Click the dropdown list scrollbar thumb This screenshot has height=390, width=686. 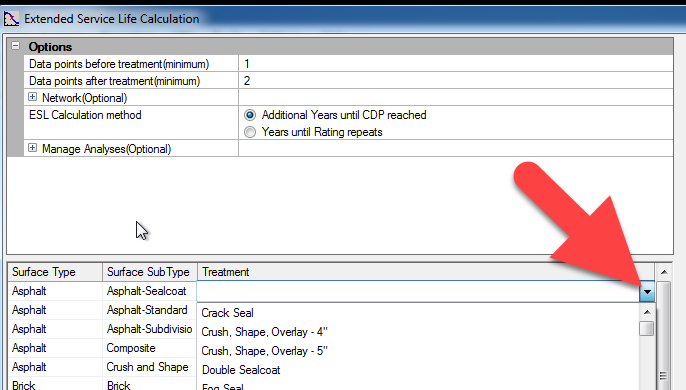pyautogui.click(x=647, y=329)
